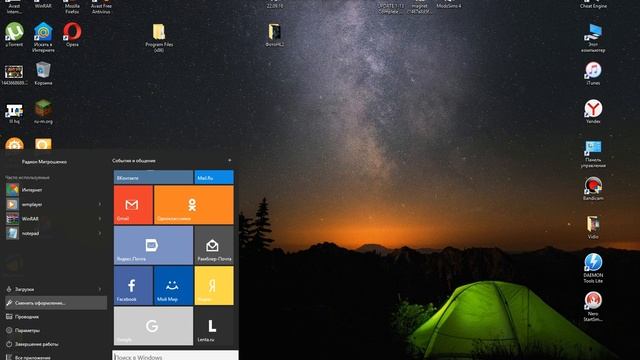The image size is (640, 360).
Task: Launch Bandicam from the desktop
Action: (x=593, y=188)
